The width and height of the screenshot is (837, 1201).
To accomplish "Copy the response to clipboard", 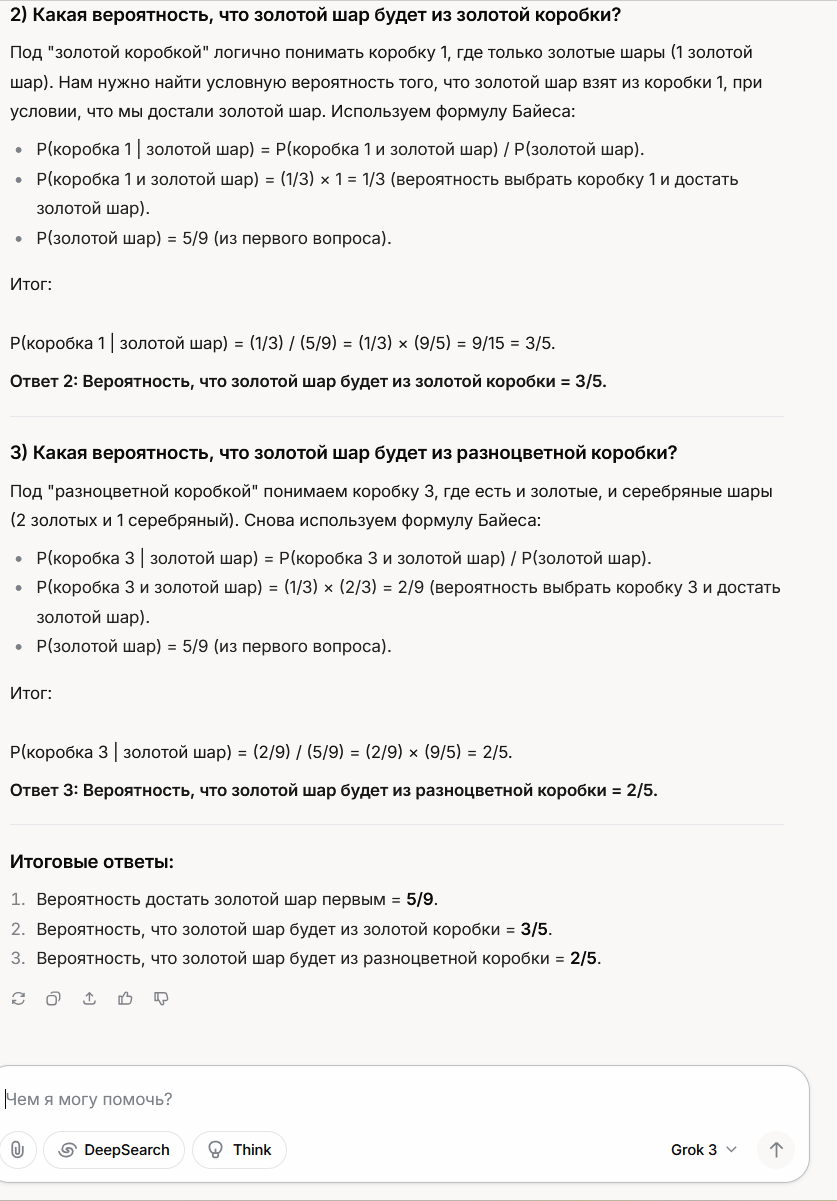I will click(54, 998).
